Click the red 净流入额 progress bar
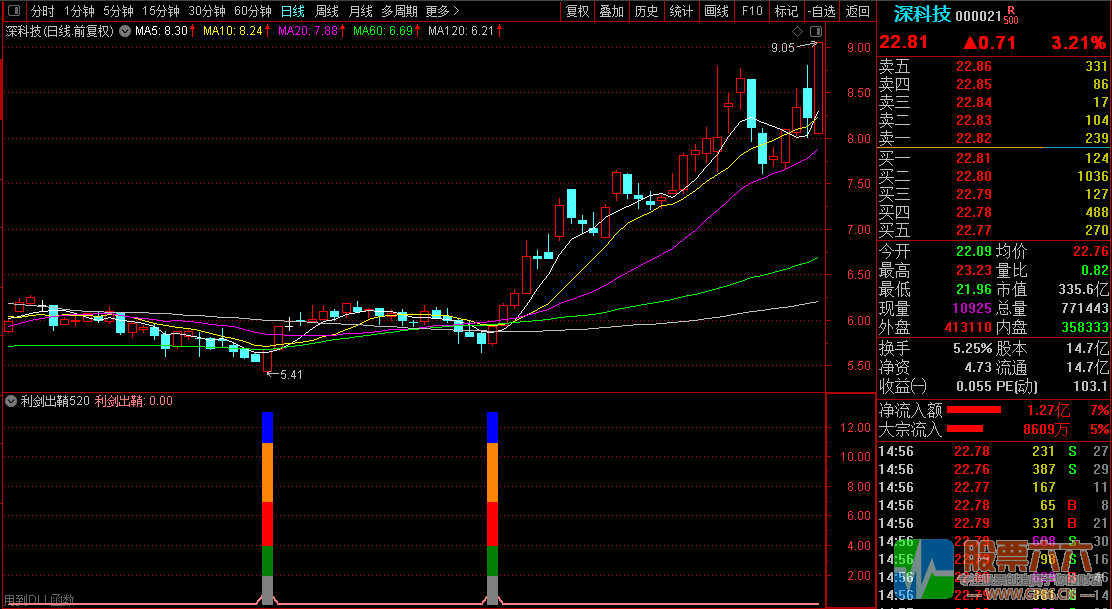The height and width of the screenshot is (609, 1112). (973, 410)
